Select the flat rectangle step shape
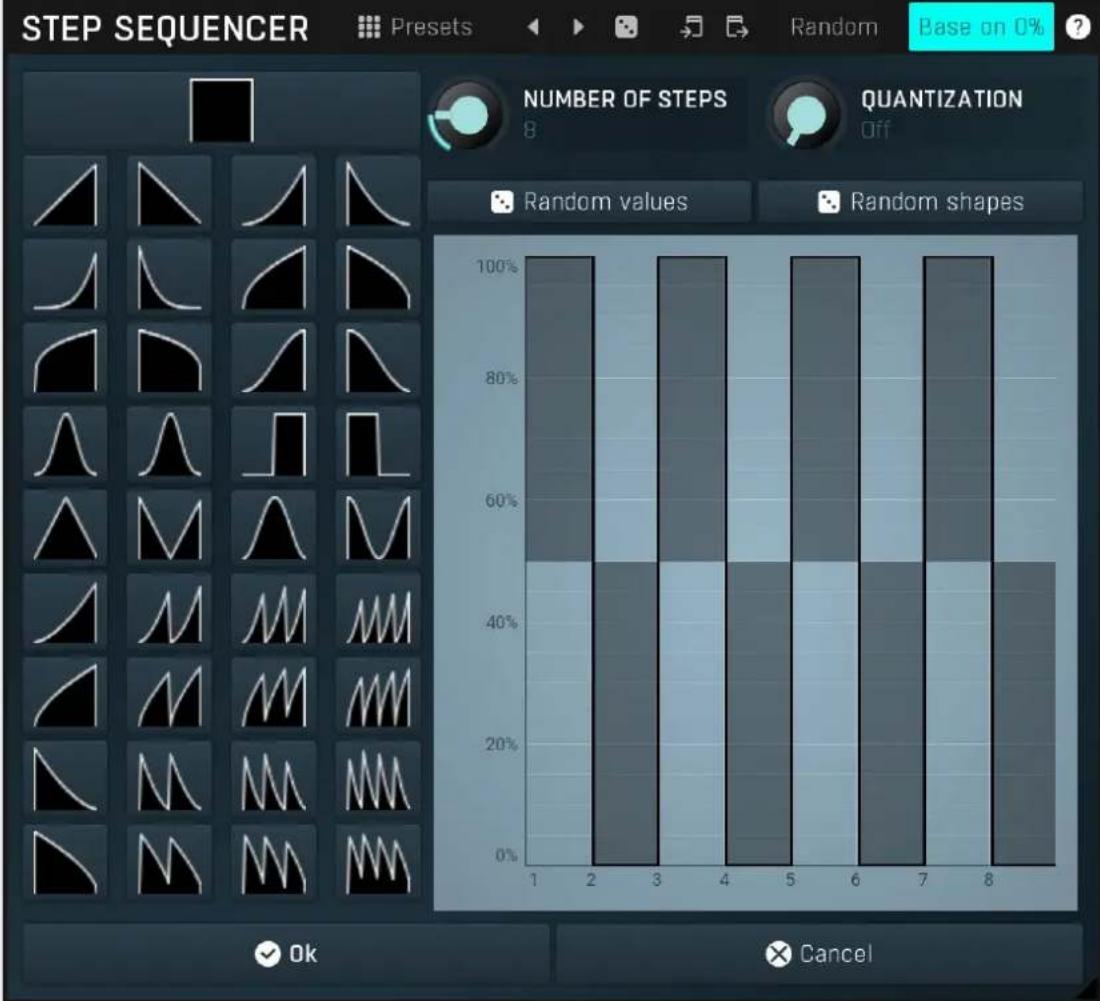 click(221, 109)
